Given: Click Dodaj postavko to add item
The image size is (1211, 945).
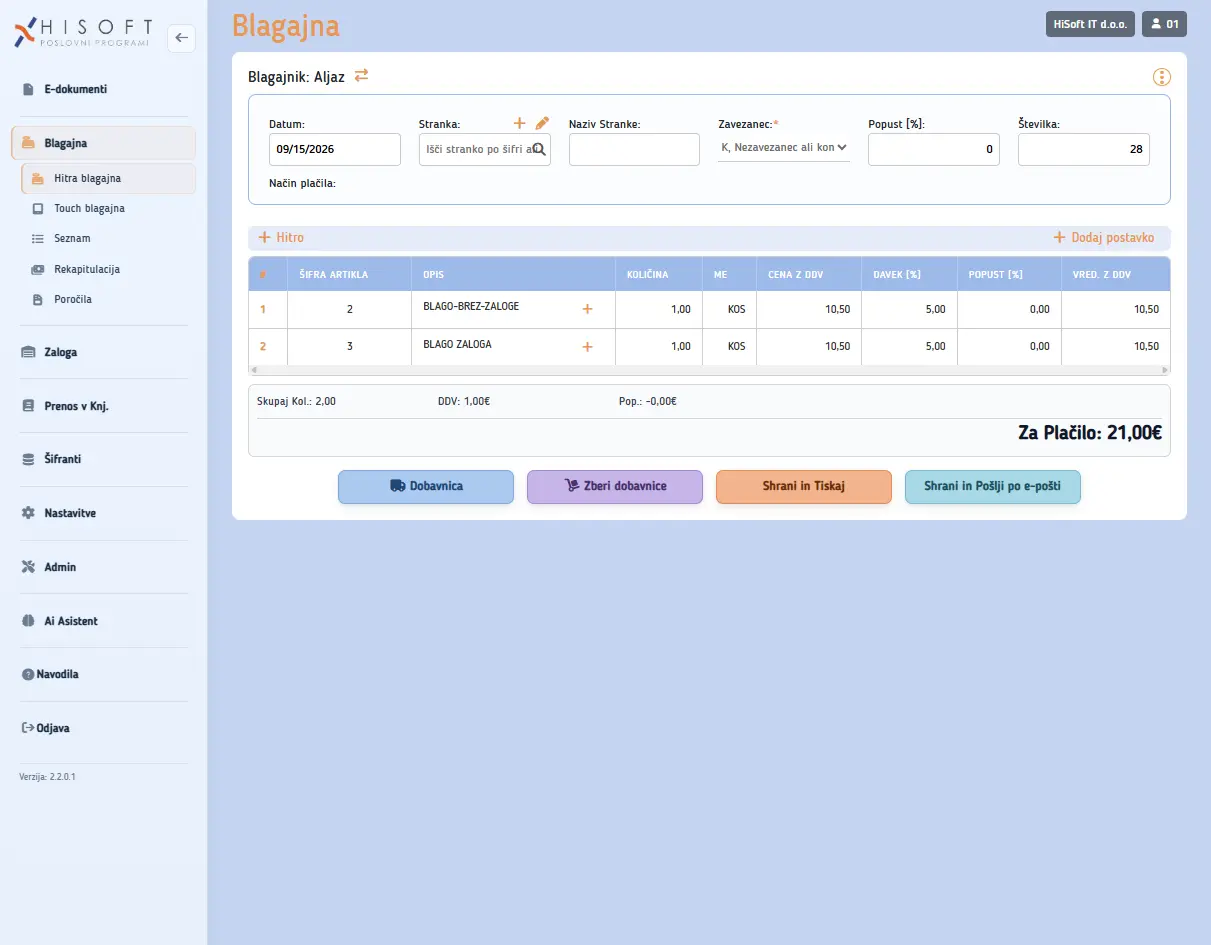Looking at the screenshot, I should (1104, 238).
